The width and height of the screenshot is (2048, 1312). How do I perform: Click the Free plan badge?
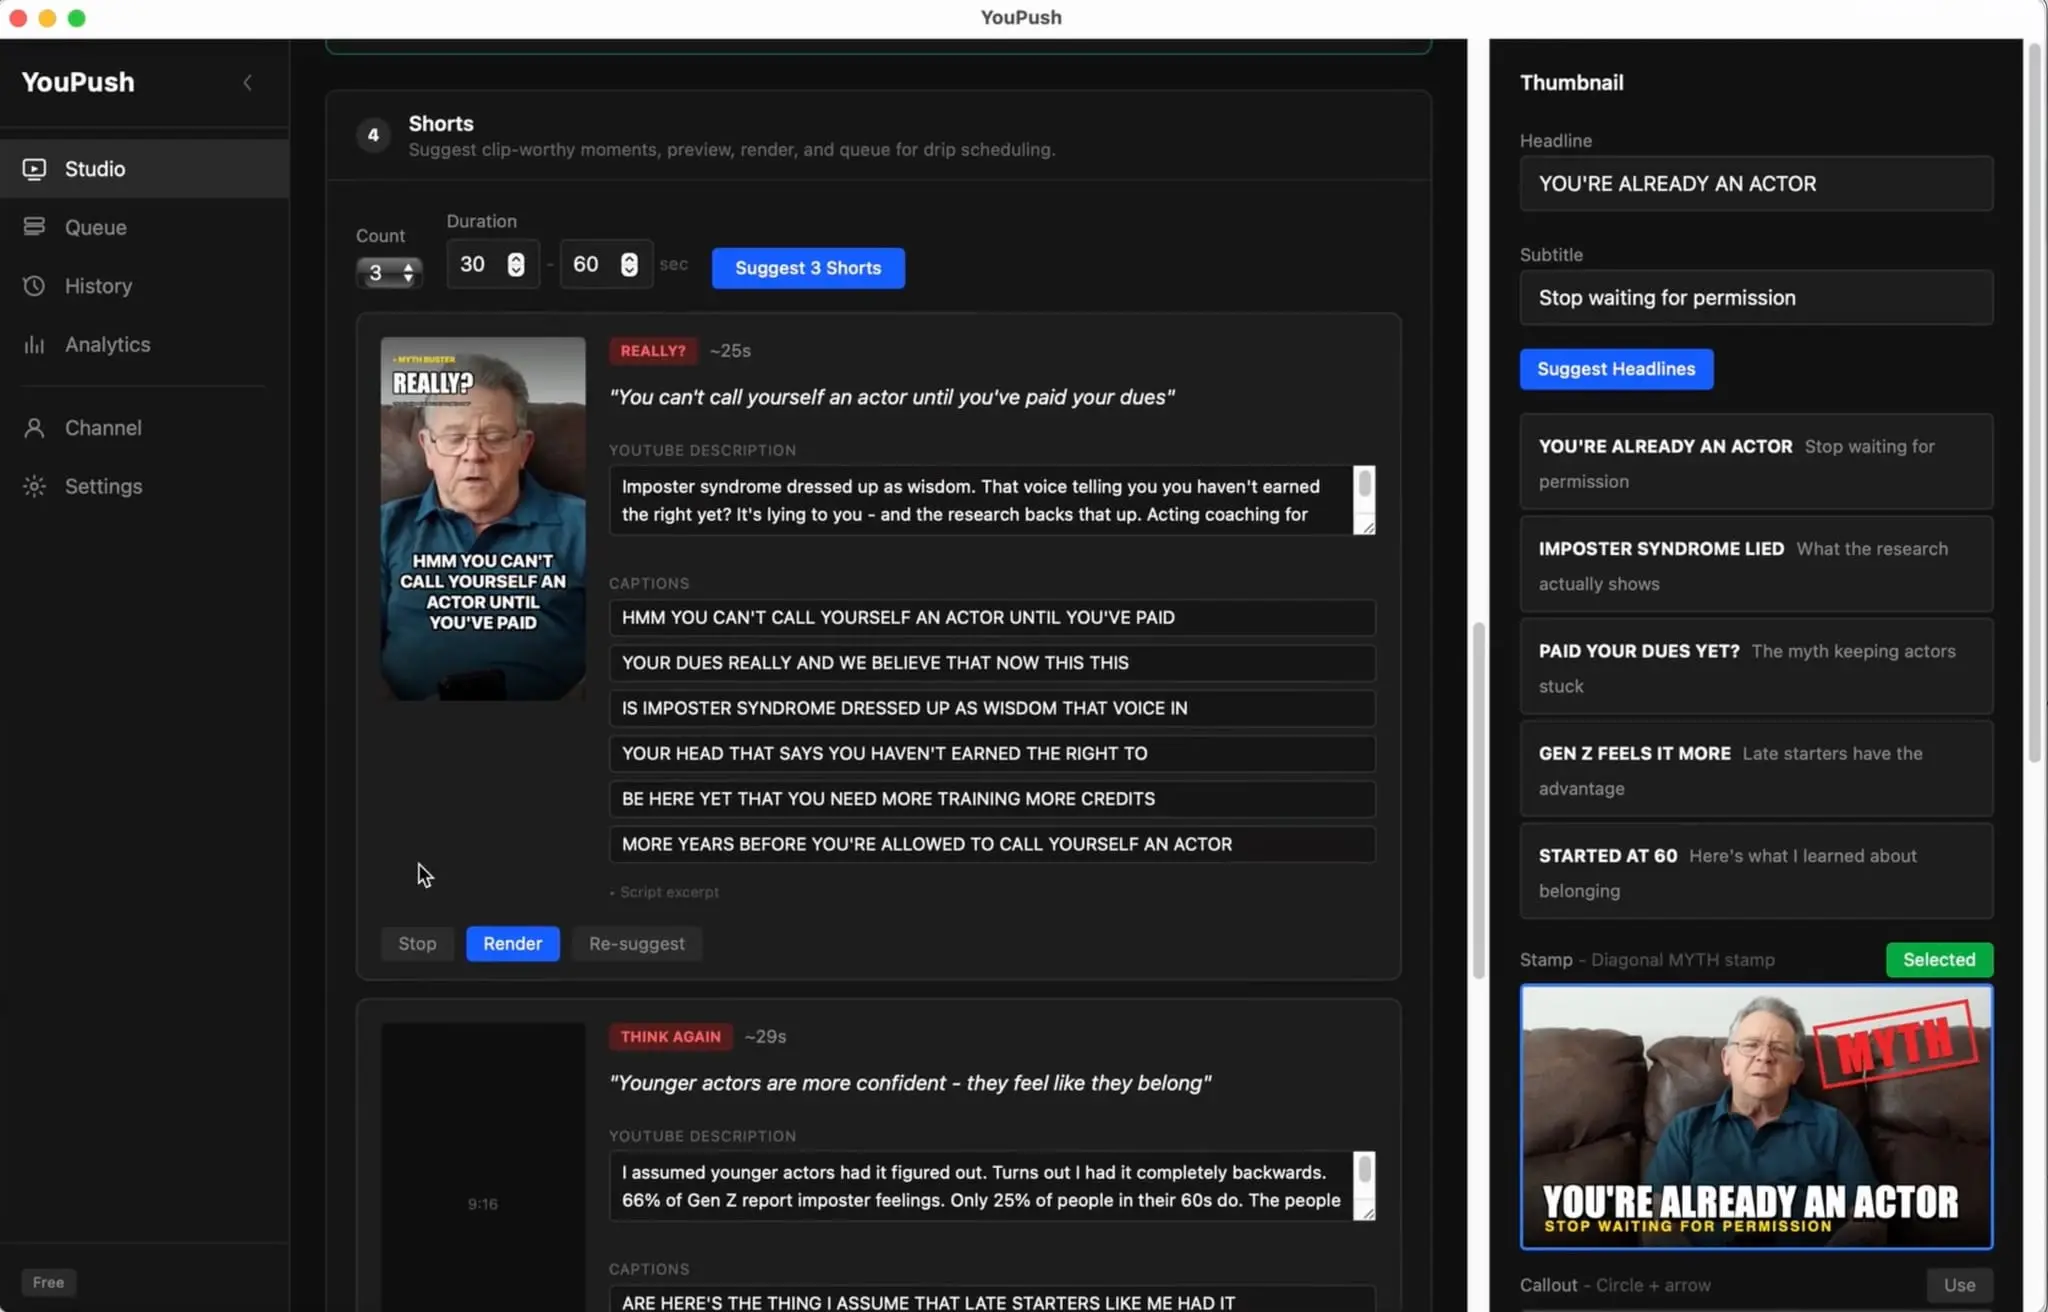click(x=48, y=1282)
